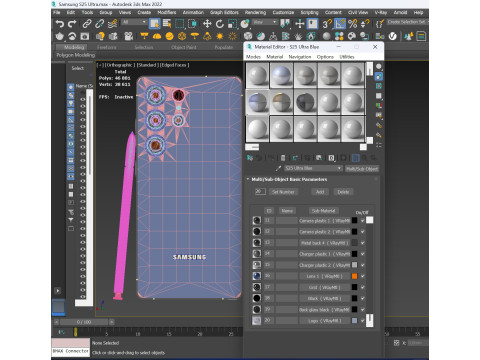
Task: Open the View reference coordinate dropdown
Action: [x=265, y=22]
